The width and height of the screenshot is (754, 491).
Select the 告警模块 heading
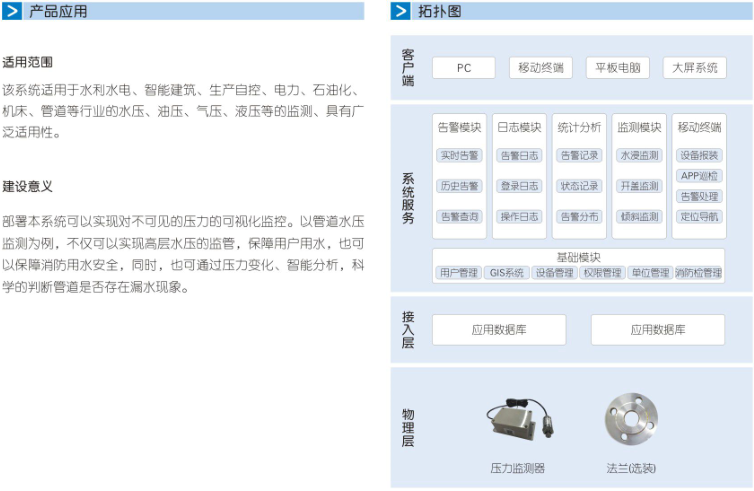coord(459,127)
